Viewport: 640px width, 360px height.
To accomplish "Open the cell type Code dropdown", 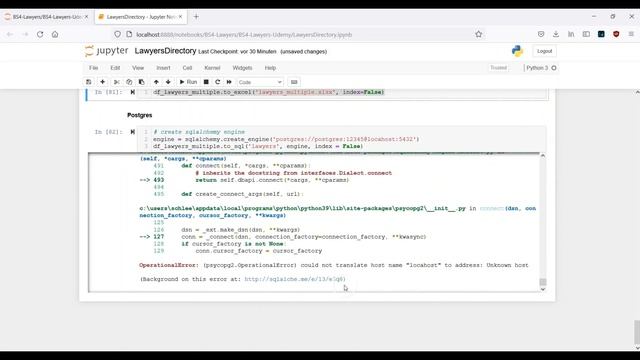I will pos(260,82).
